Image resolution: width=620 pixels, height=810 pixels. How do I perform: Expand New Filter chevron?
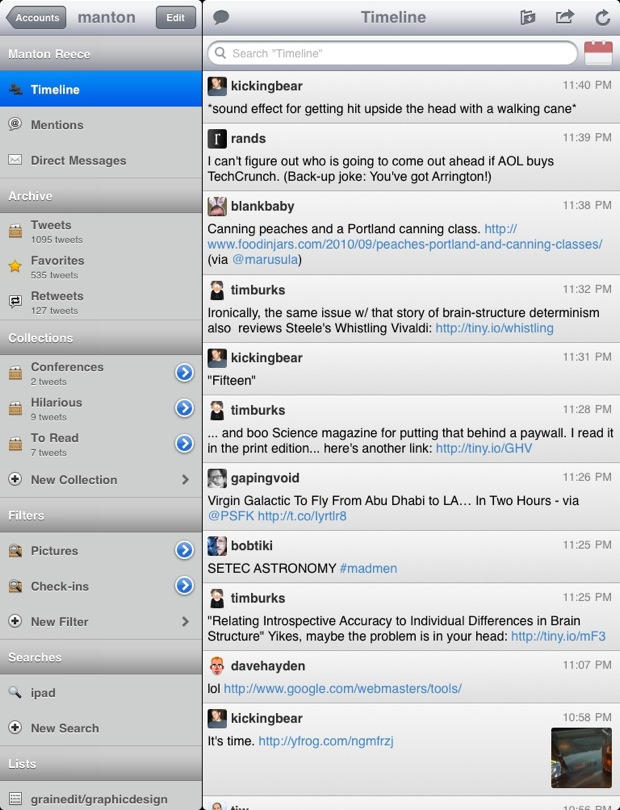pyautogui.click(x=185, y=621)
